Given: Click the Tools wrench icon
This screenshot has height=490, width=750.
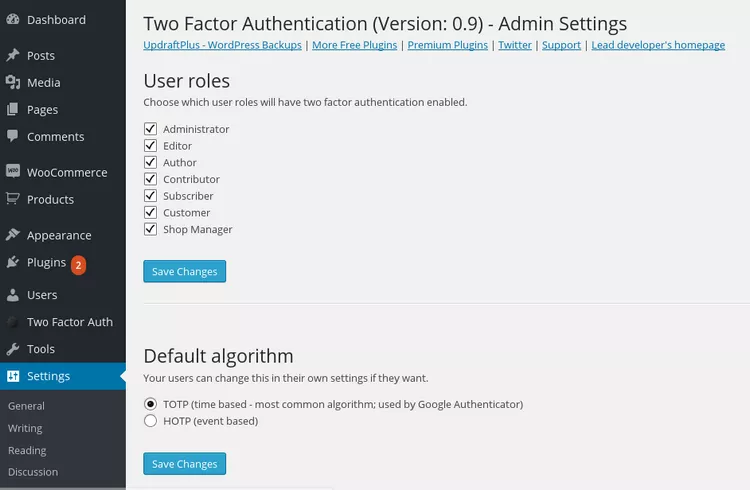Looking at the screenshot, I should point(13,349).
